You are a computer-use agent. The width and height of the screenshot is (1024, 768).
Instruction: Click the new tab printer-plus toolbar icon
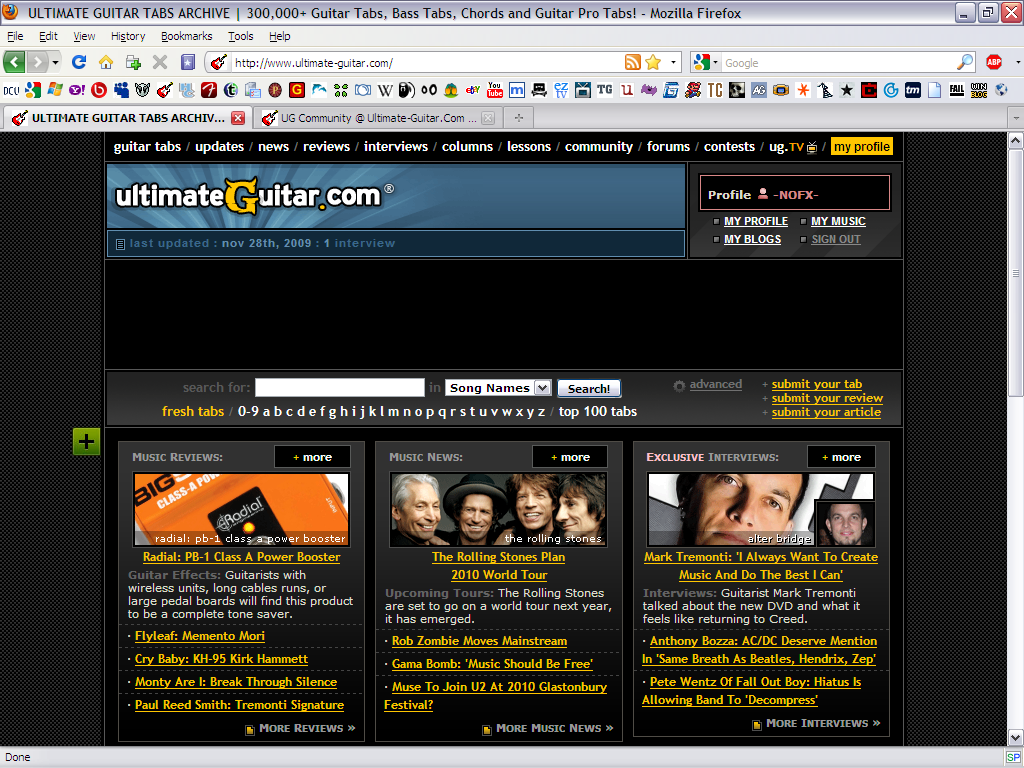click(133, 63)
